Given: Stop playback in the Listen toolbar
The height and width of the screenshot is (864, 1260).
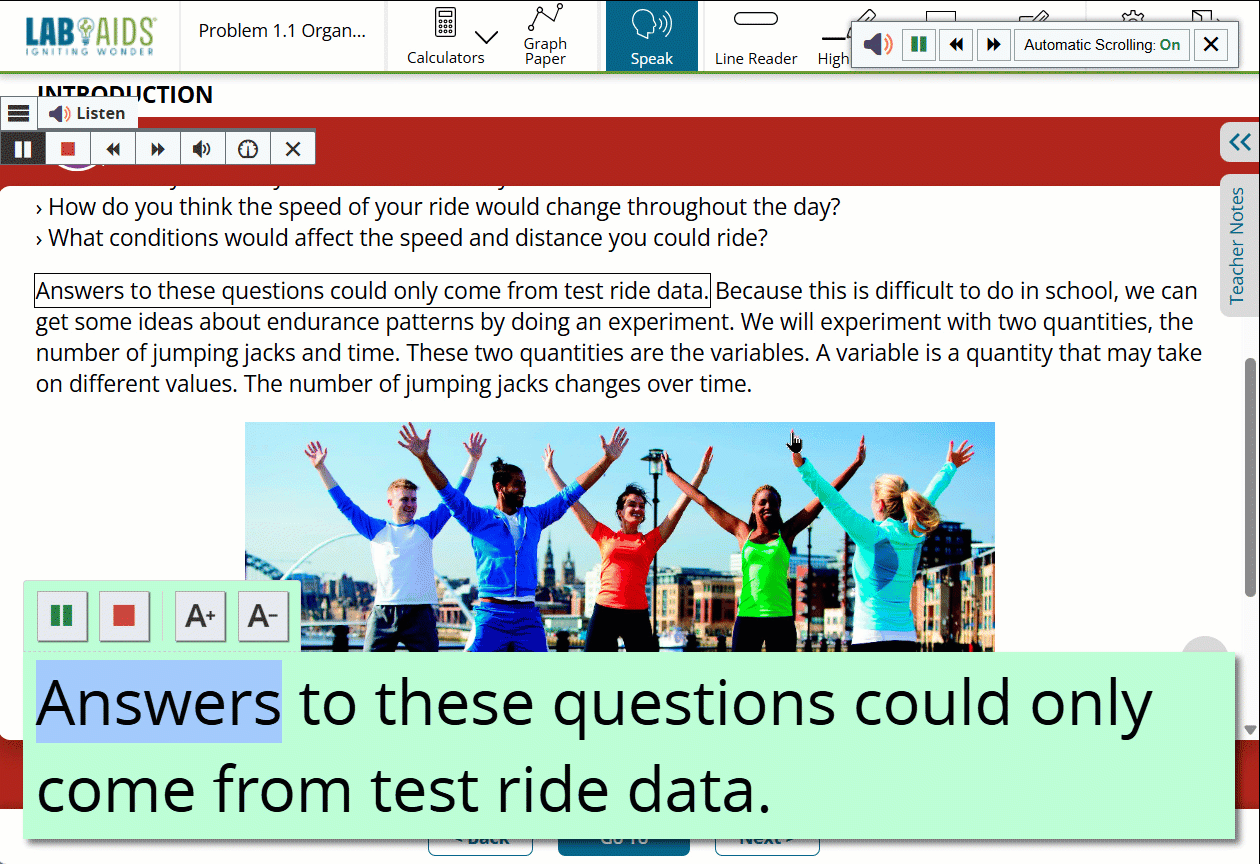Looking at the screenshot, I should tap(68, 149).
